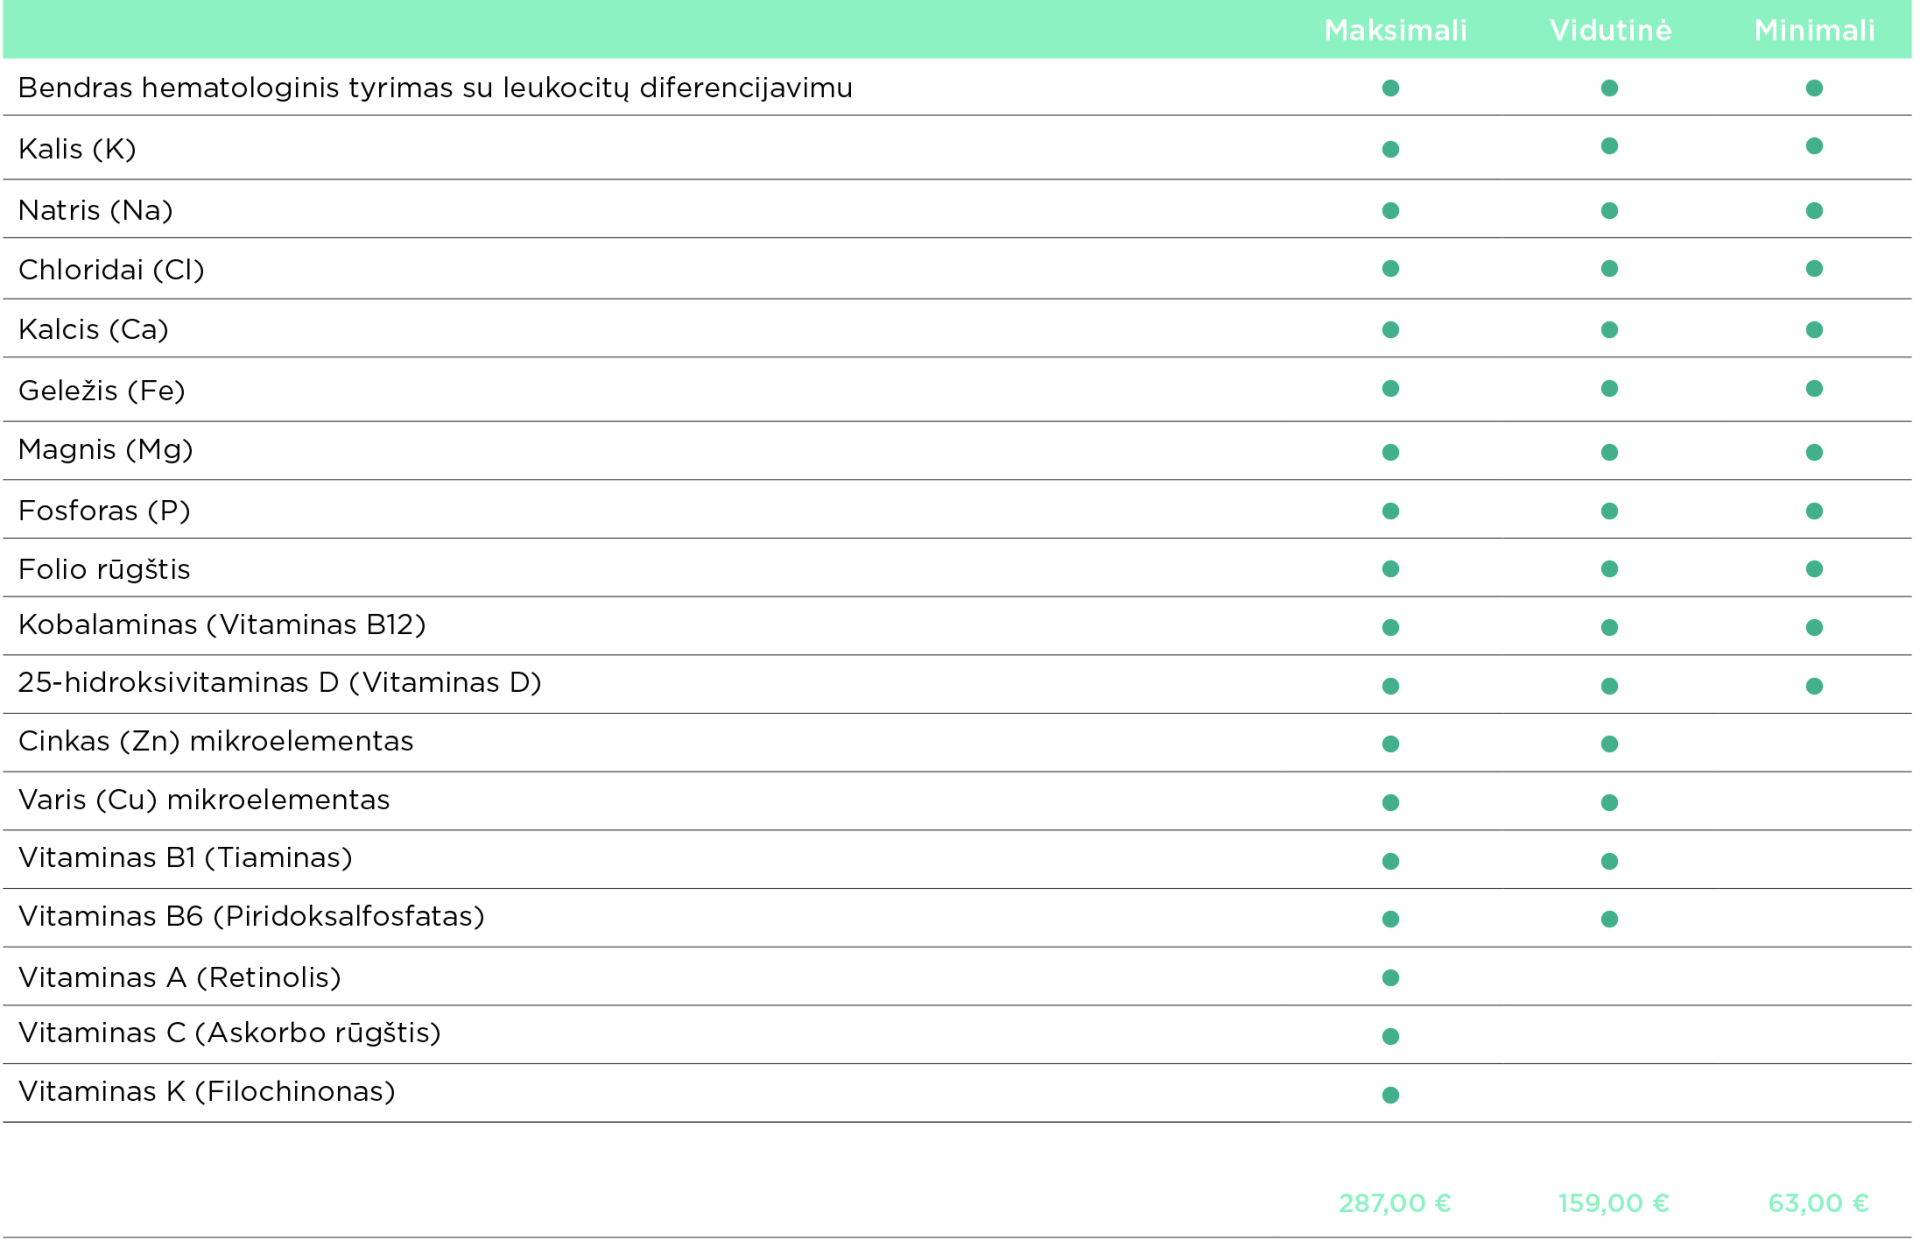Viewport: 1920px width, 1248px height.
Task: Click the Maksimali dot for Fosforas (P)
Action: click(x=1390, y=511)
